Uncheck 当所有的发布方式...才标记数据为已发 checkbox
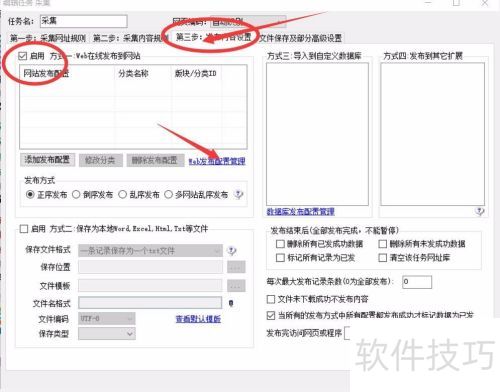The height and width of the screenshot is (392, 500). [271, 315]
